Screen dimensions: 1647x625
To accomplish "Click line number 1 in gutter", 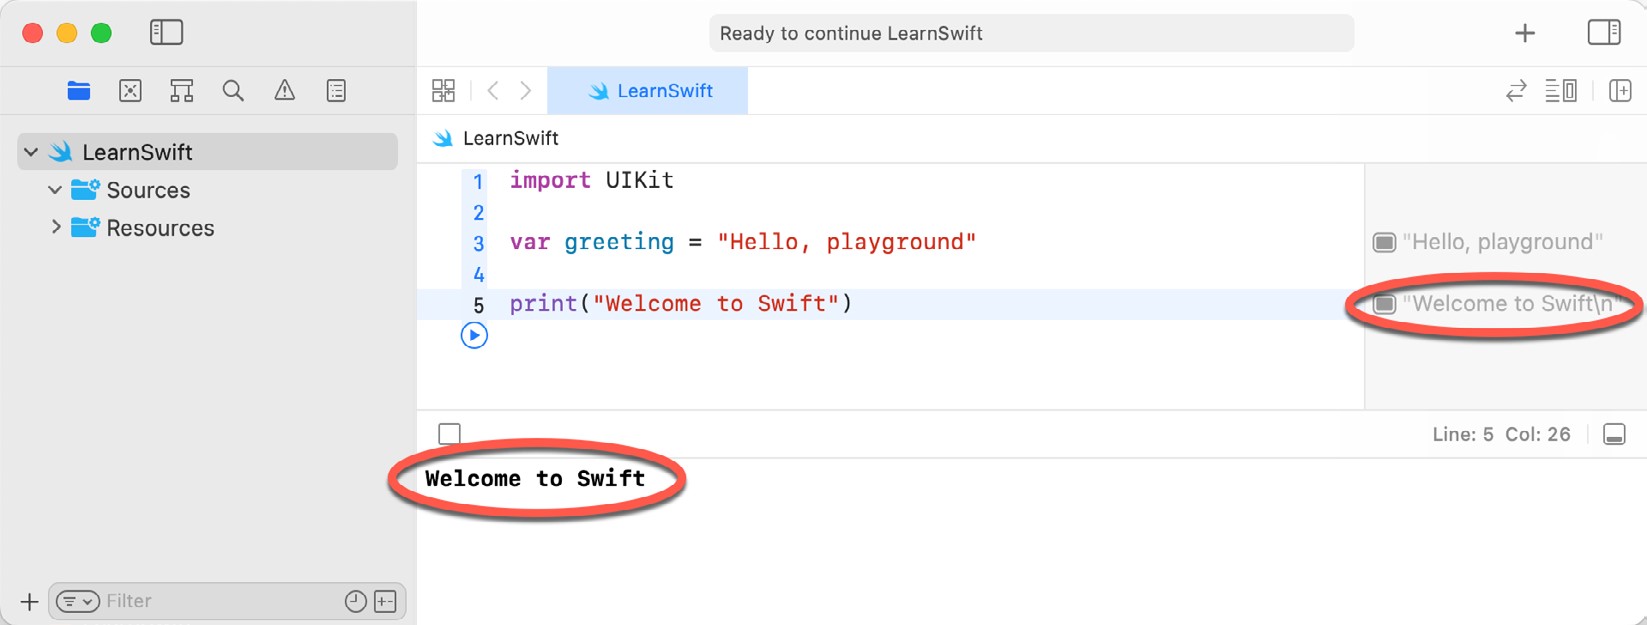I will point(478,182).
